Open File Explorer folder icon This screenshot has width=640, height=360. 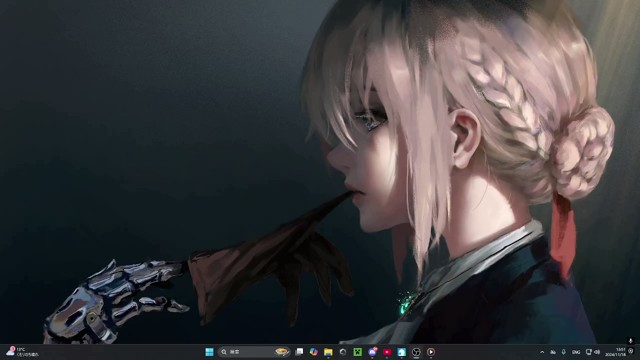pyautogui.click(x=328, y=352)
